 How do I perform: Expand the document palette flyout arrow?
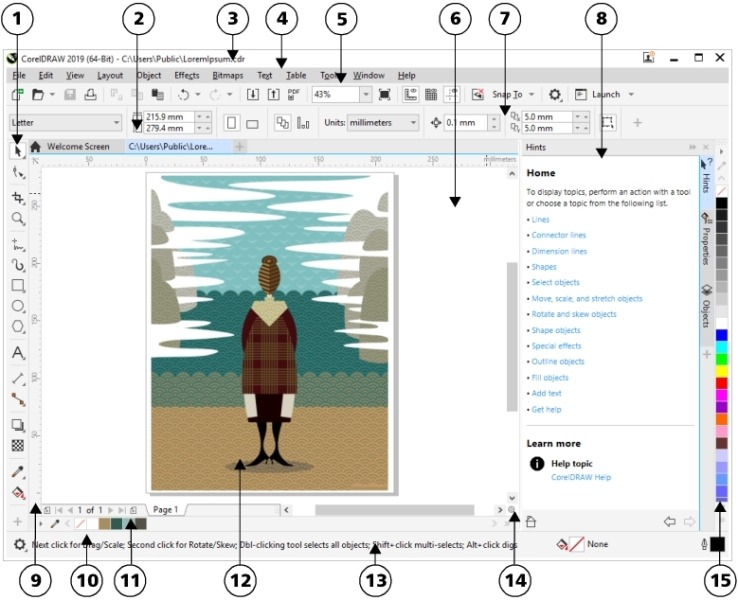pyautogui.click(x=41, y=523)
